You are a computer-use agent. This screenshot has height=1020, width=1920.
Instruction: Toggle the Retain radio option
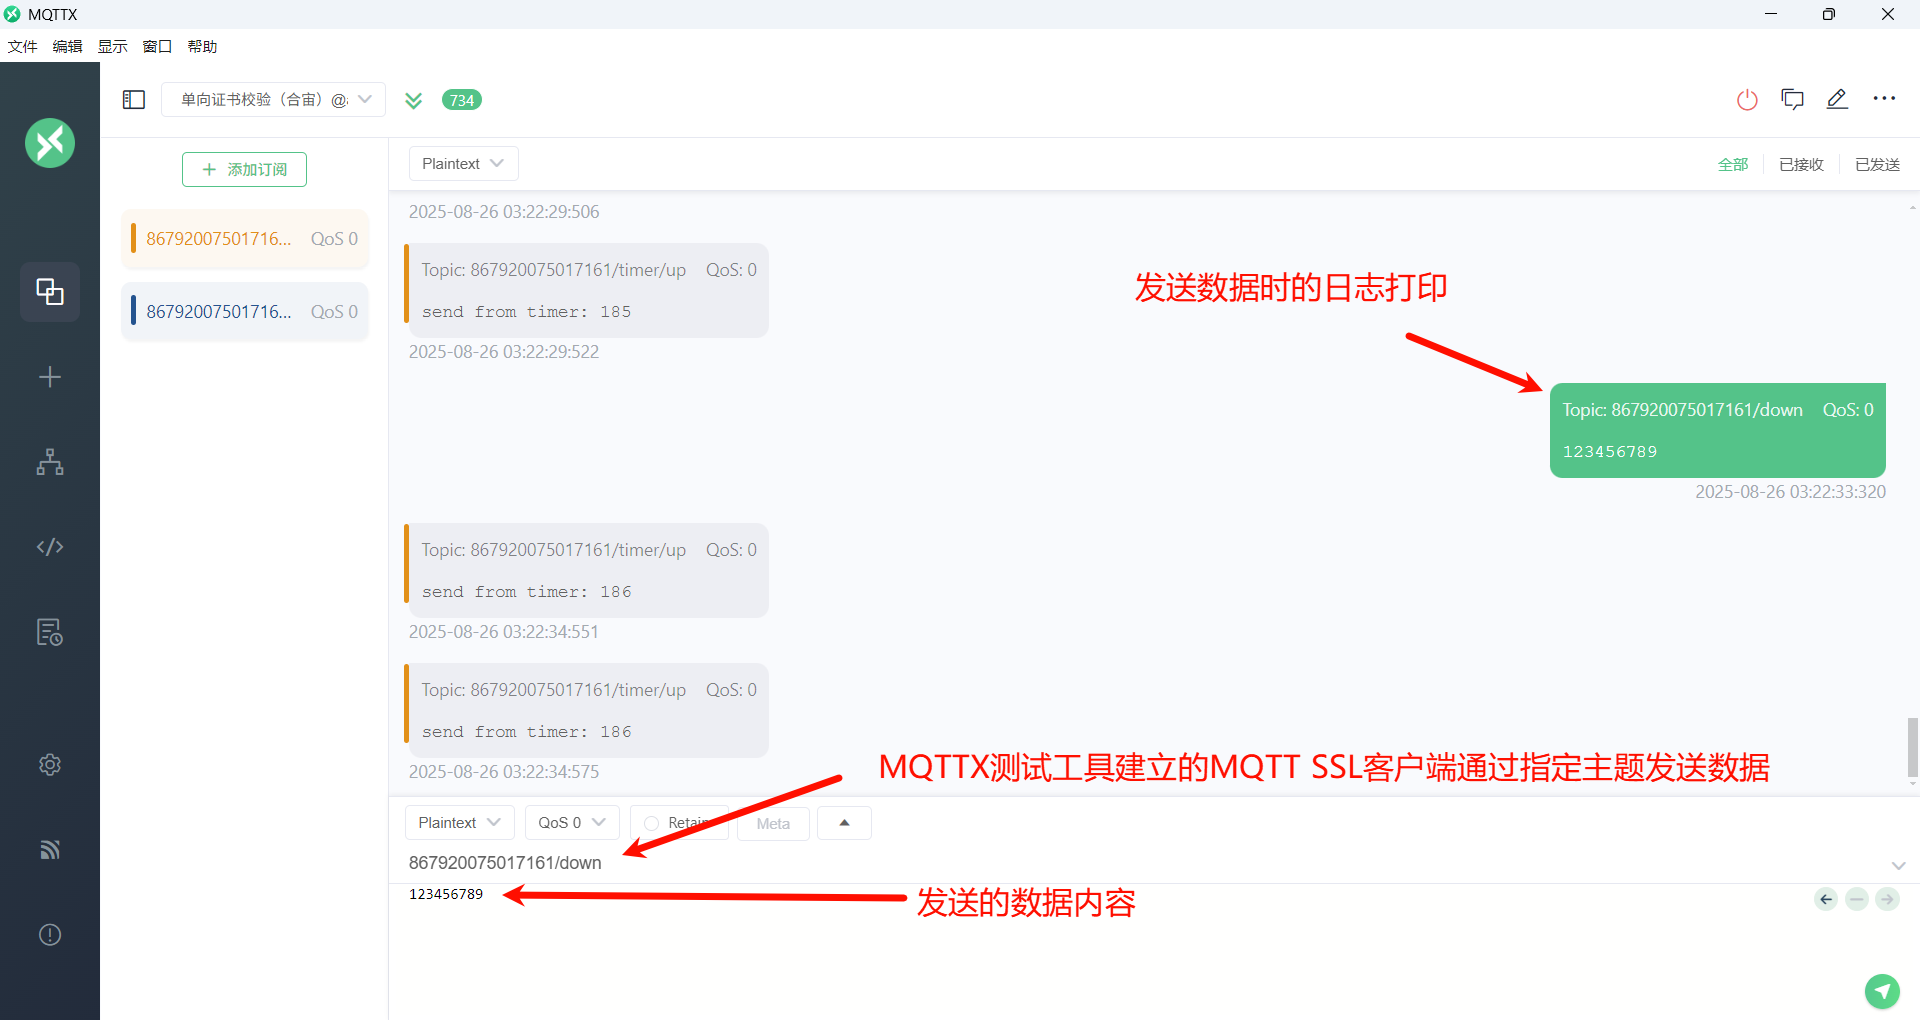(652, 823)
